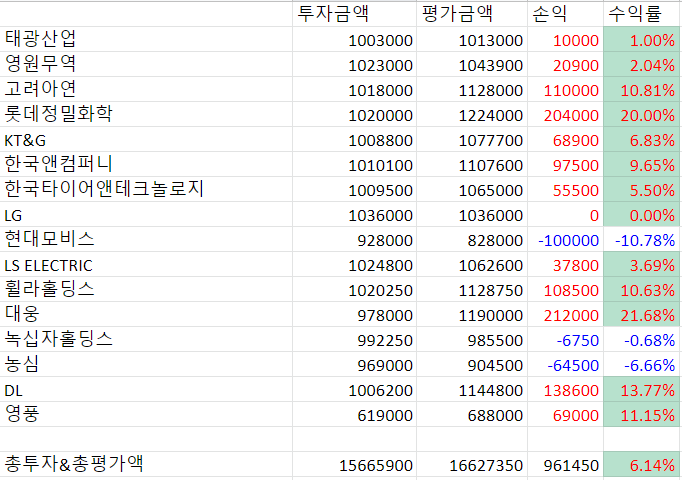Viewport: 682px width, 480px height.
Task: Click 휠라홀딩스 investment 1020250
Action: pyautogui.click(x=354, y=289)
